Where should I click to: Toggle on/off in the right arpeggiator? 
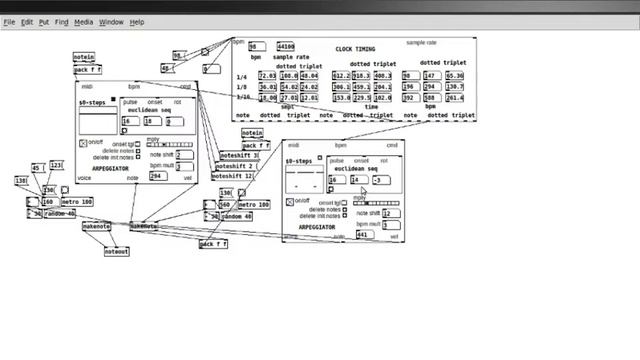pos(289,202)
